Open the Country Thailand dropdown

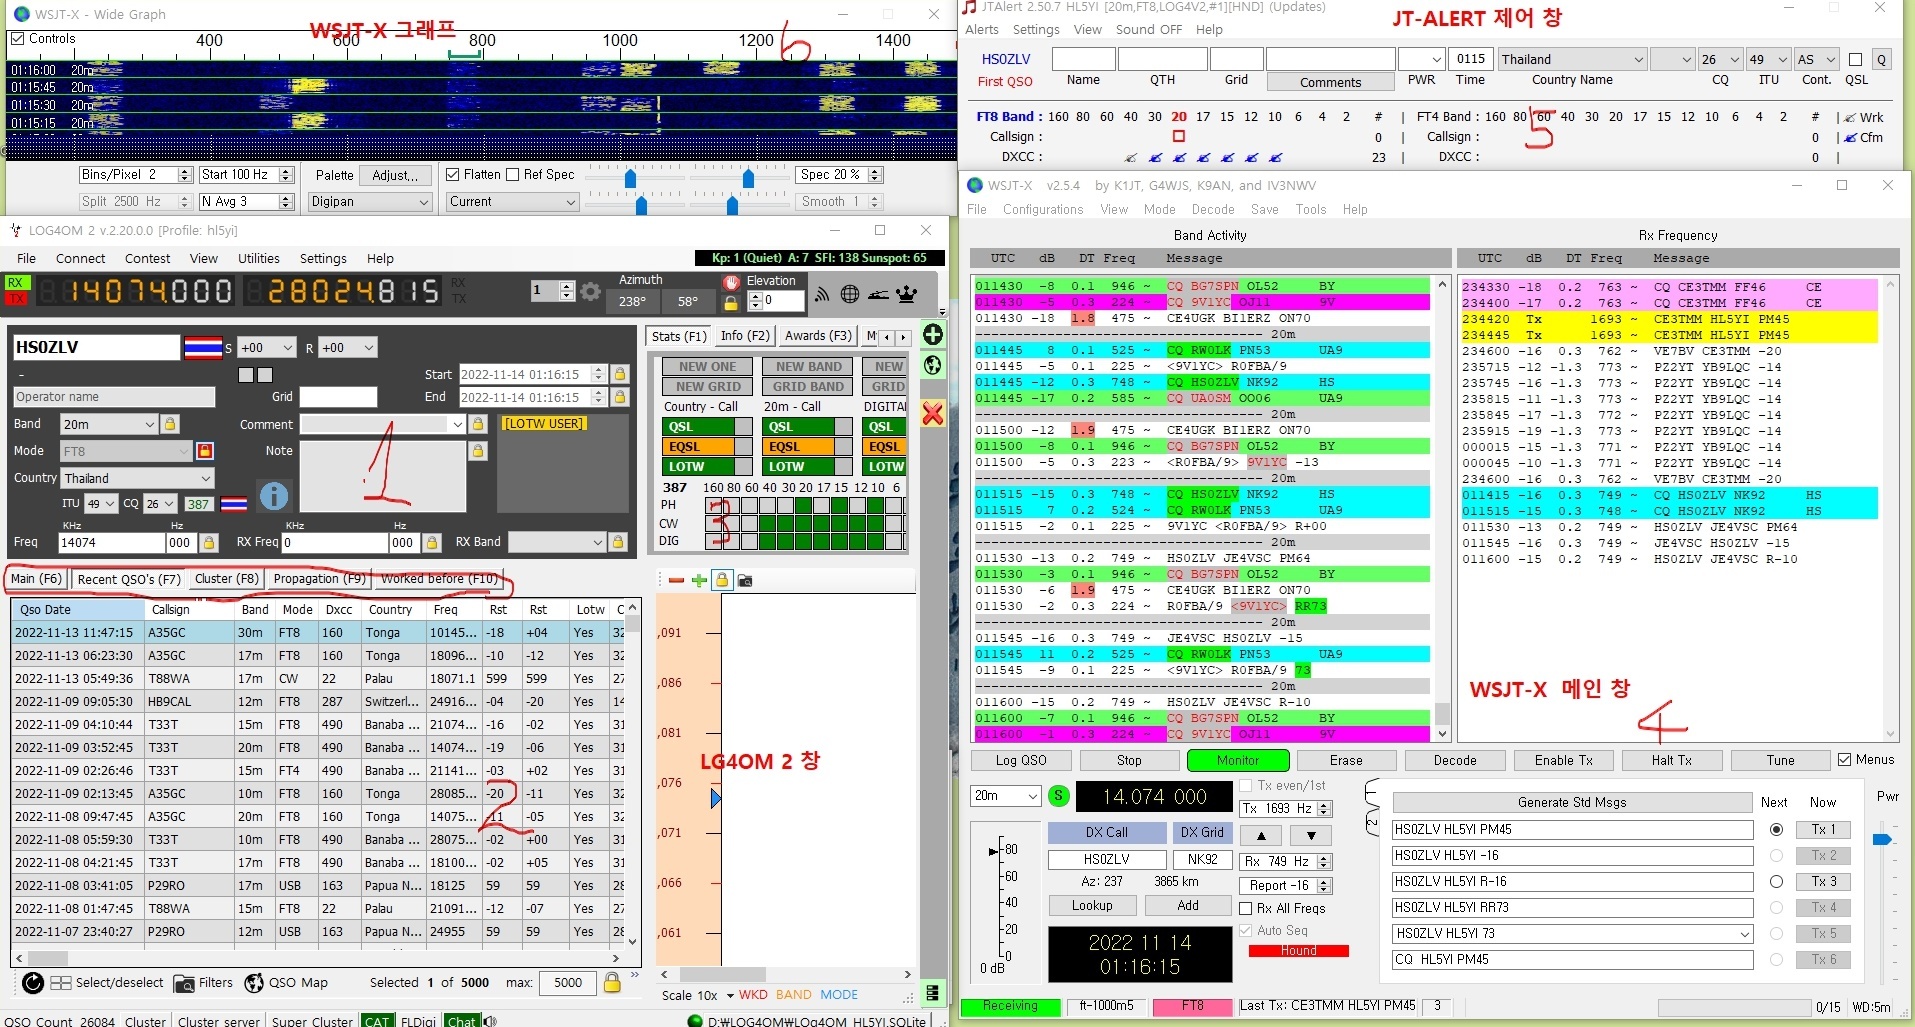click(205, 478)
